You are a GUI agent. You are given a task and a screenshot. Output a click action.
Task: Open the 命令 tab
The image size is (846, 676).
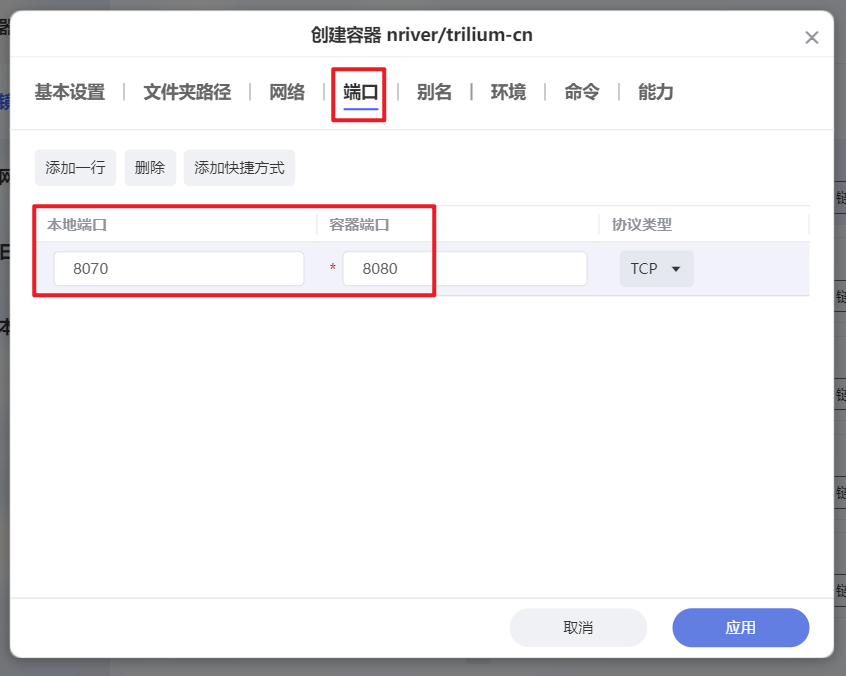click(580, 91)
